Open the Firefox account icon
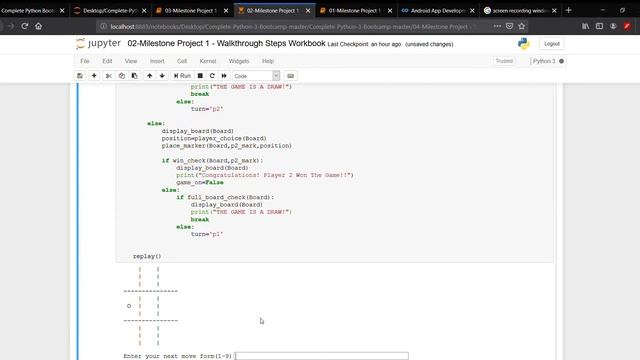The height and width of the screenshot is (360, 640). click(613, 26)
